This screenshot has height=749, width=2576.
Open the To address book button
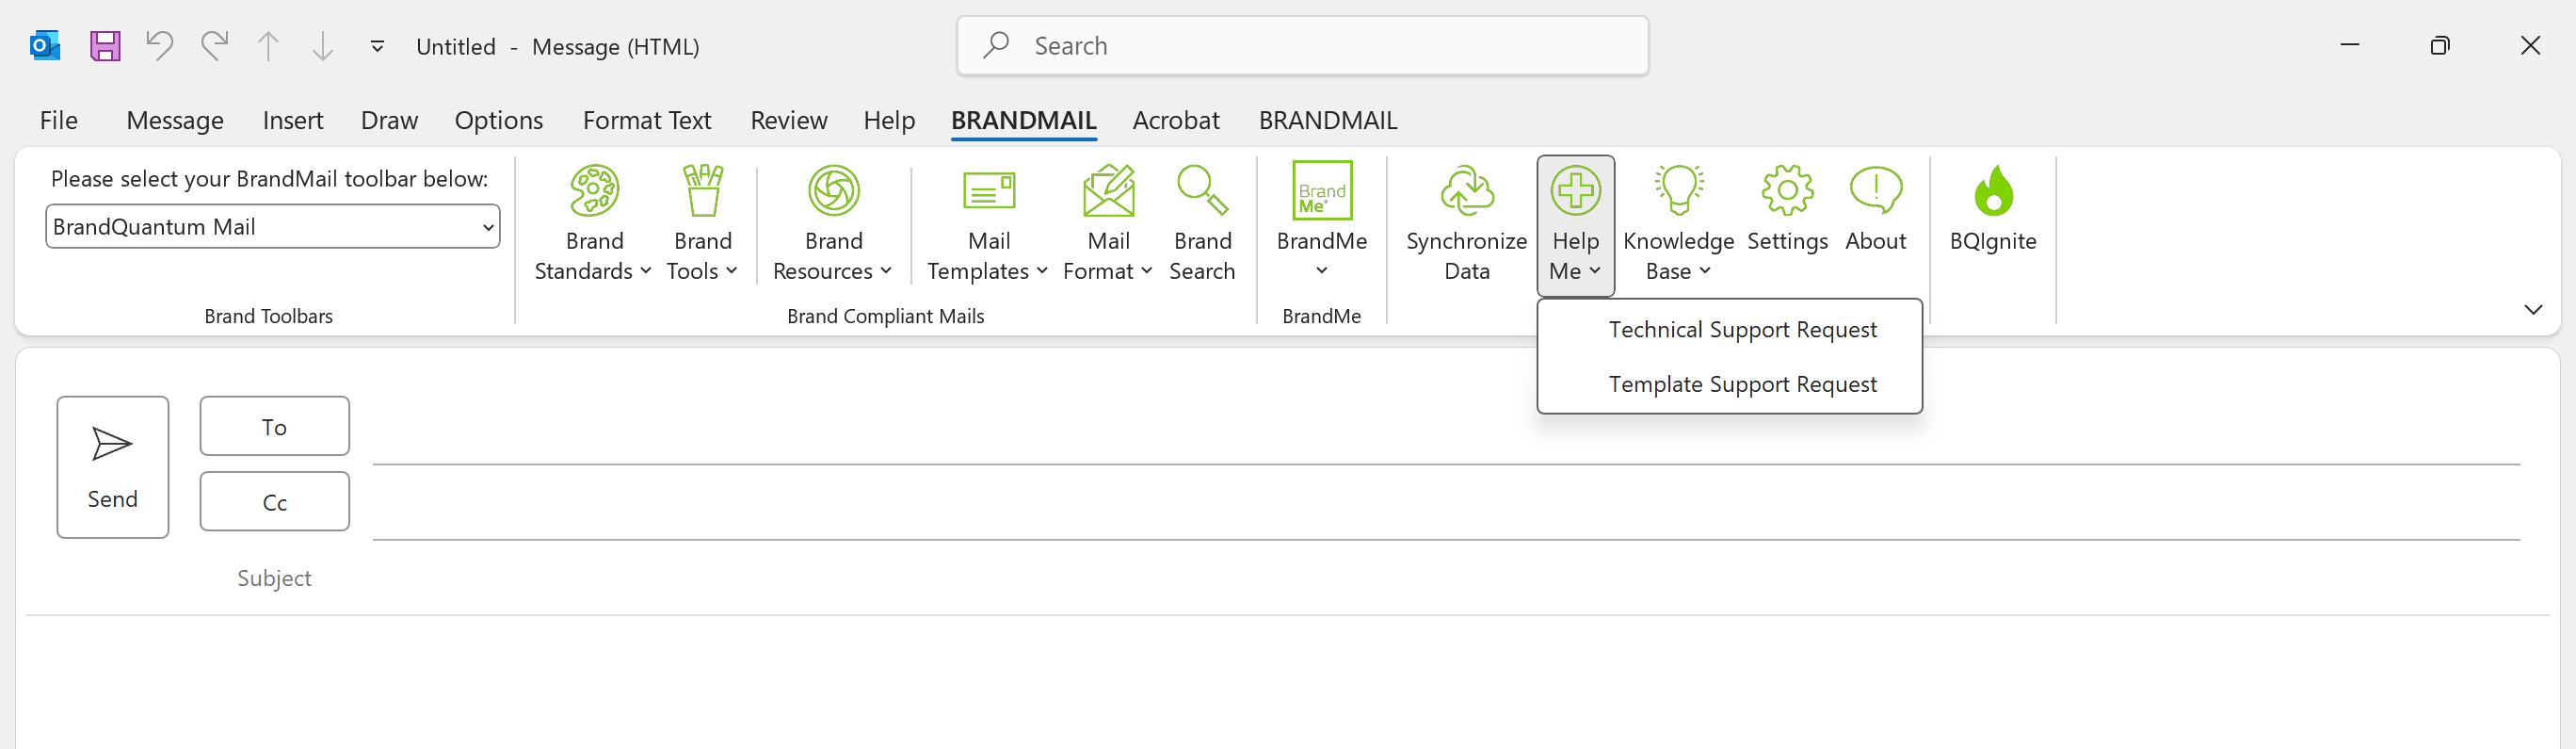pos(274,426)
